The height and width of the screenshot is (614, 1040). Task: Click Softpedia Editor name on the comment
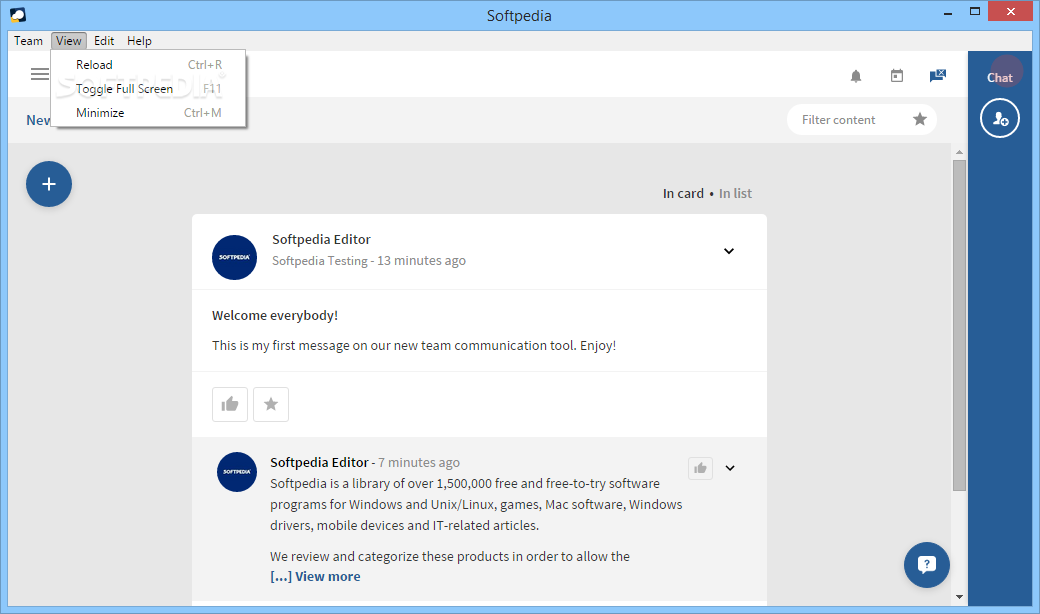pos(319,462)
